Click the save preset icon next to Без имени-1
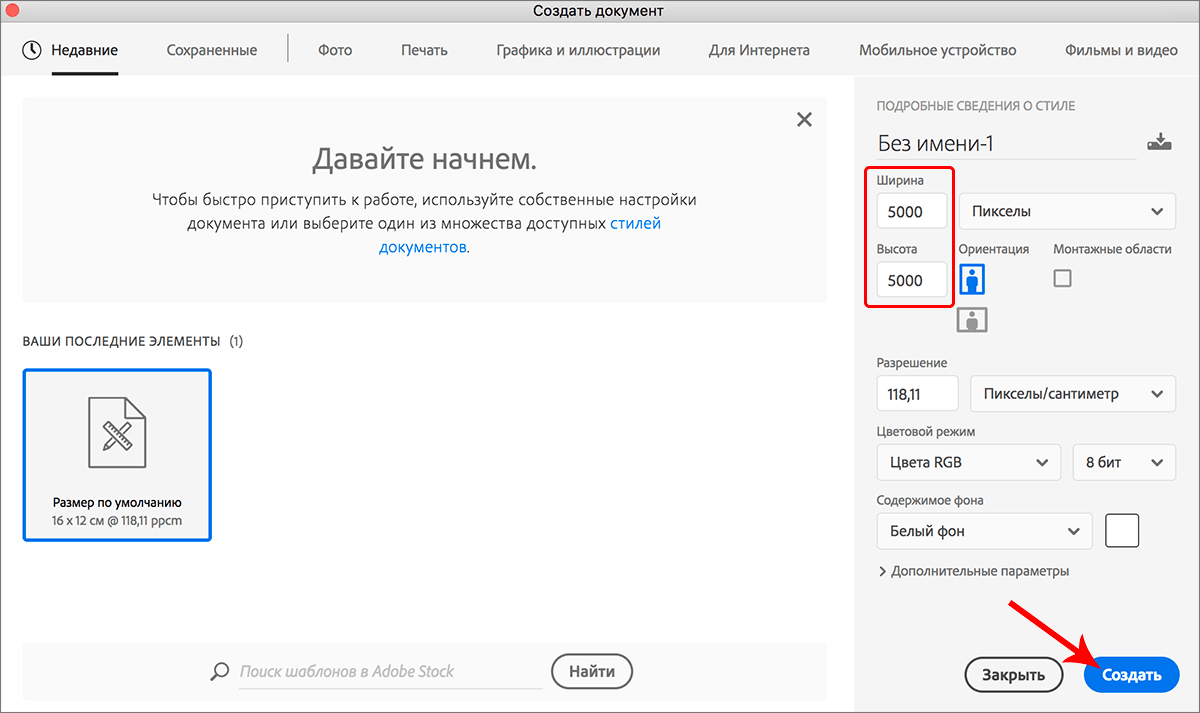1200x713 pixels. 1159,141
